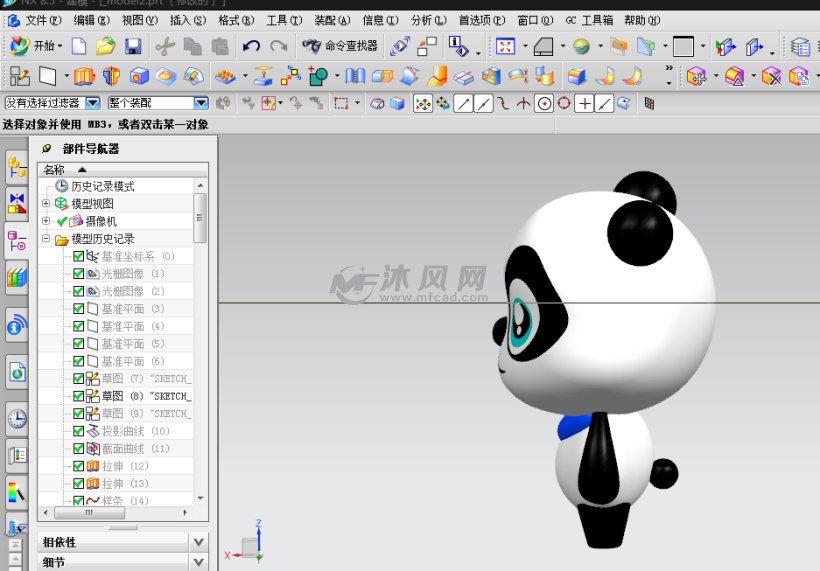Click the Datum plane toolbar icon
Viewport: 820px width, 571px height.
(47, 76)
